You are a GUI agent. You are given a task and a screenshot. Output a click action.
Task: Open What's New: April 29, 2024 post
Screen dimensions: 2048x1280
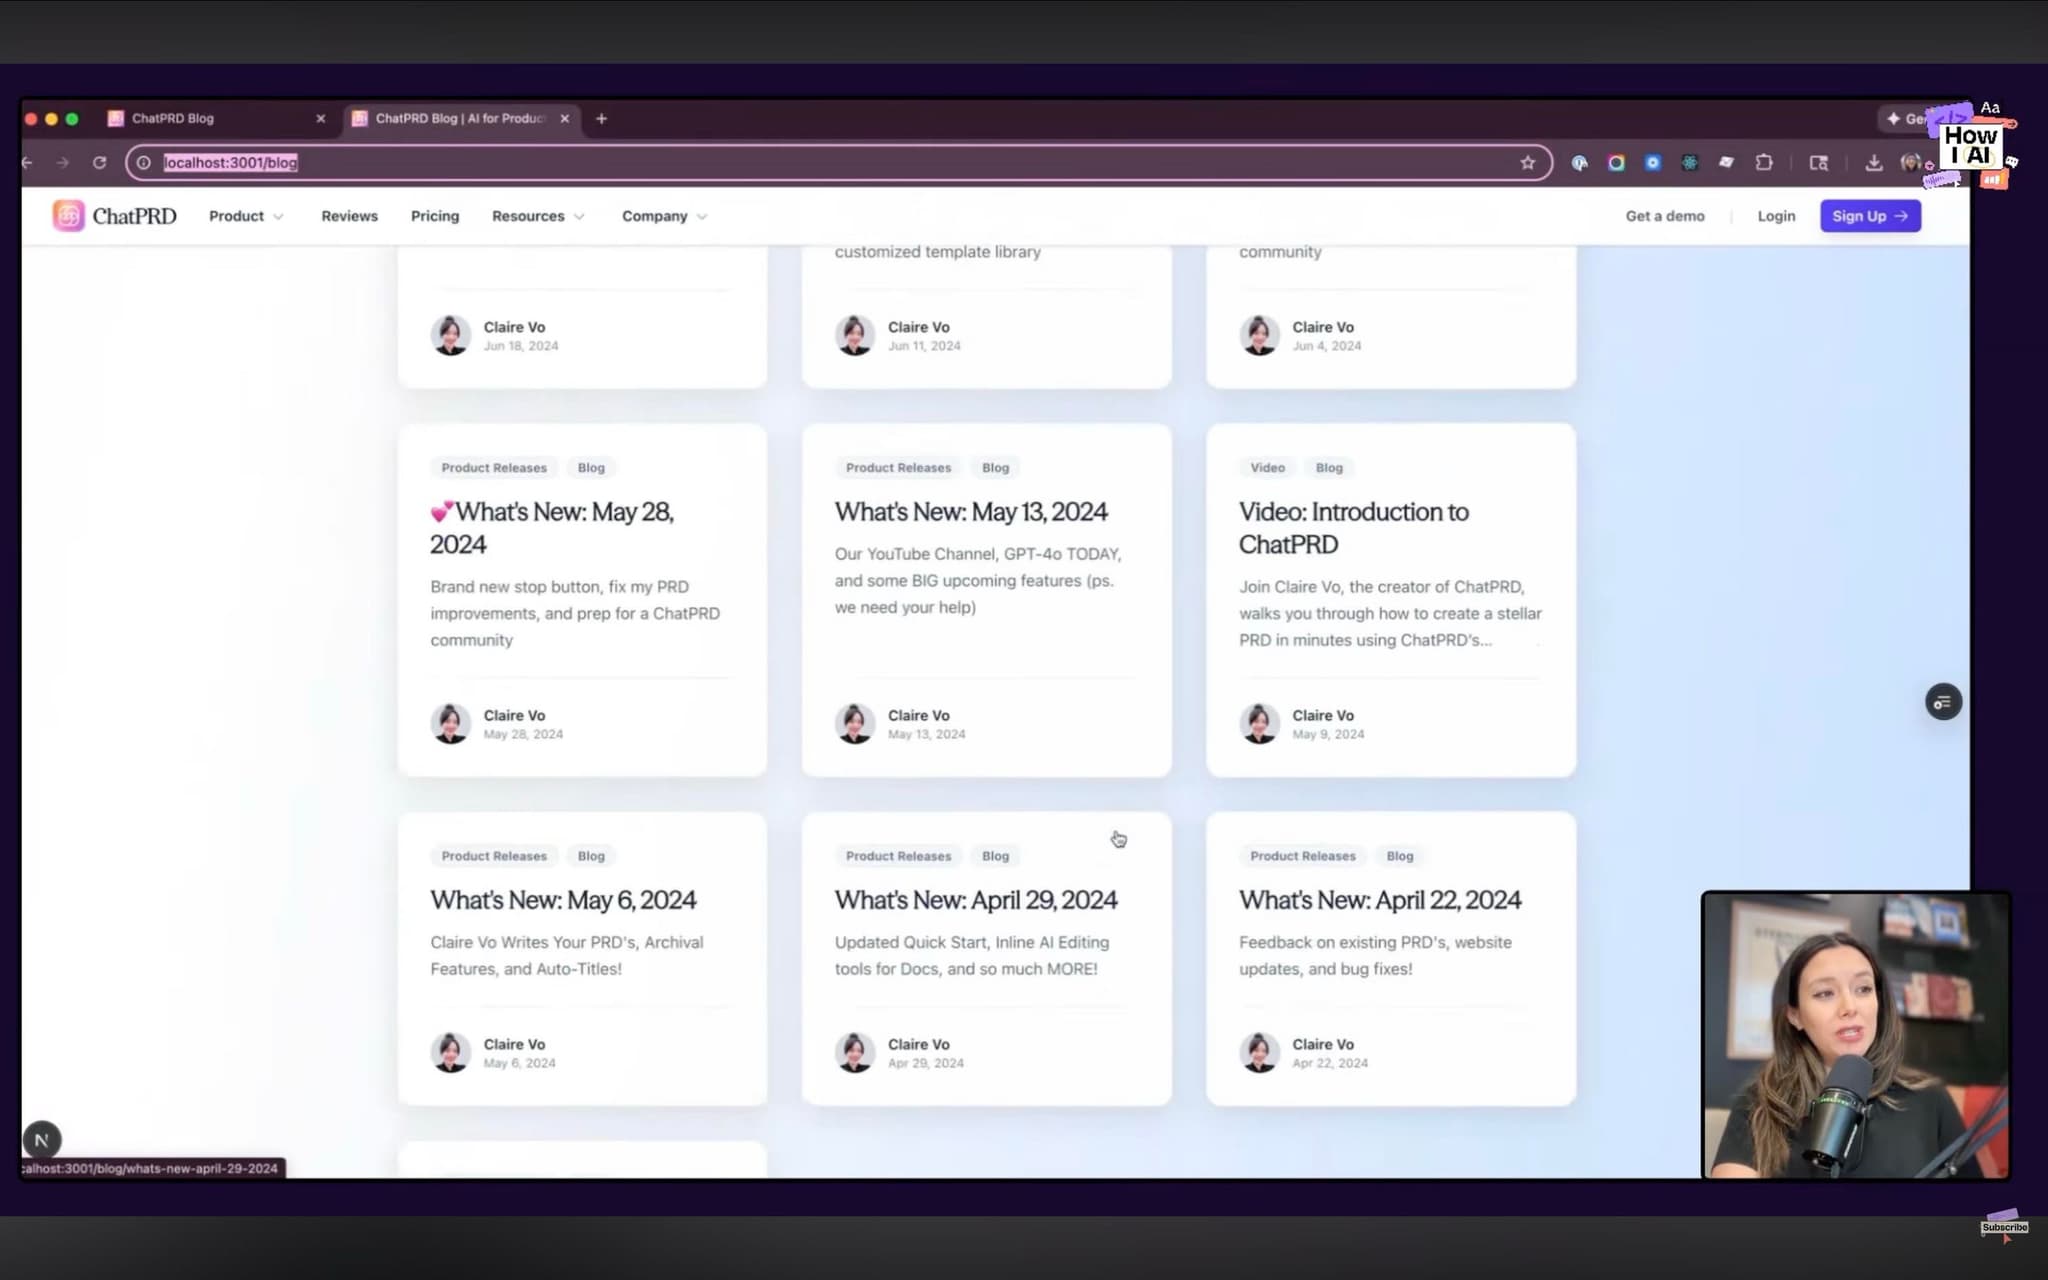[x=975, y=900]
